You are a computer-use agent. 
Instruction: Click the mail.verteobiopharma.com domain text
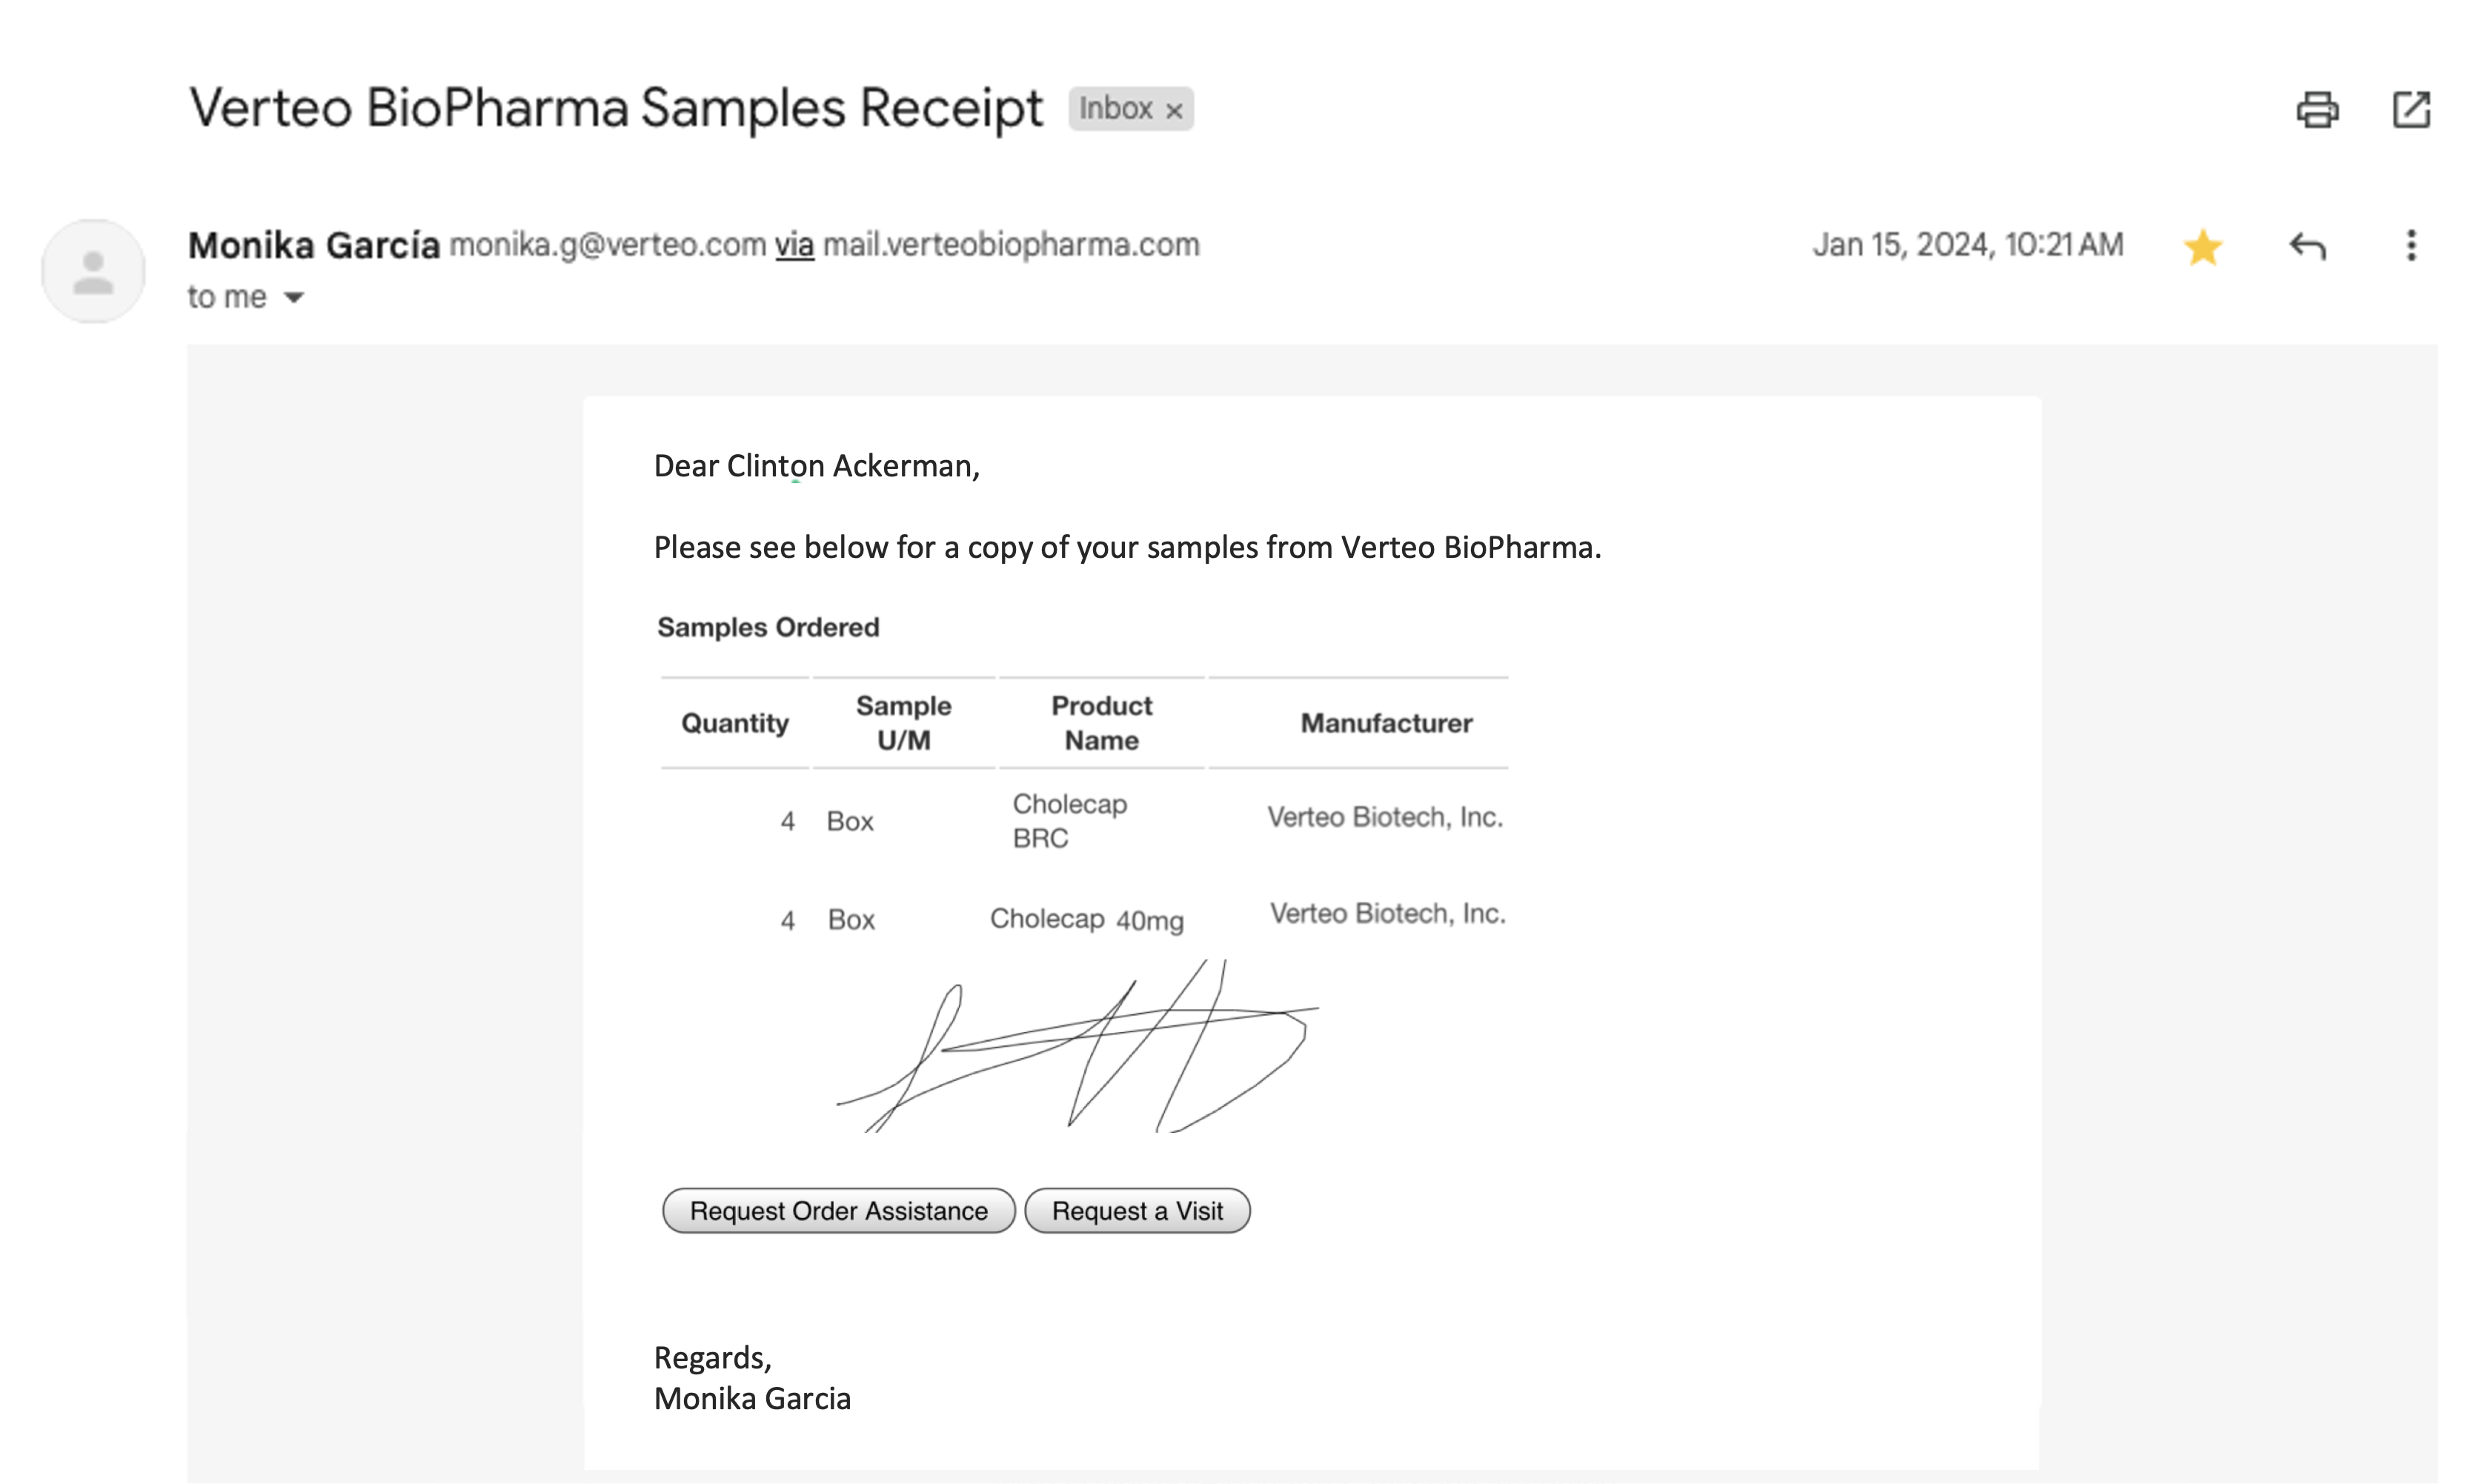pyautogui.click(x=1011, y=245)
